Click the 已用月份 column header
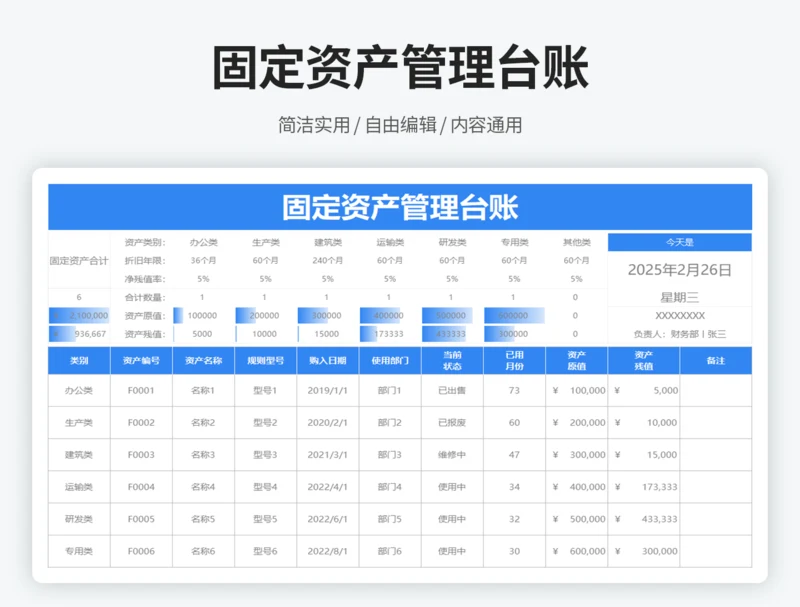This screenshot has height=607, width=800. [514, 361]
